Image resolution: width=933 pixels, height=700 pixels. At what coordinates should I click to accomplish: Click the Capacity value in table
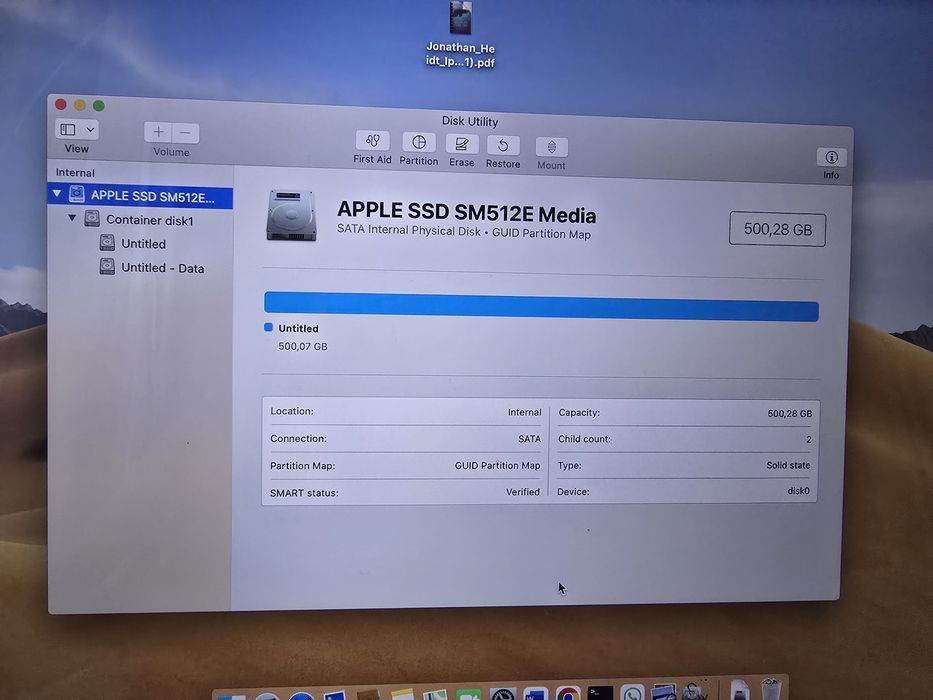tap(790, 413)
